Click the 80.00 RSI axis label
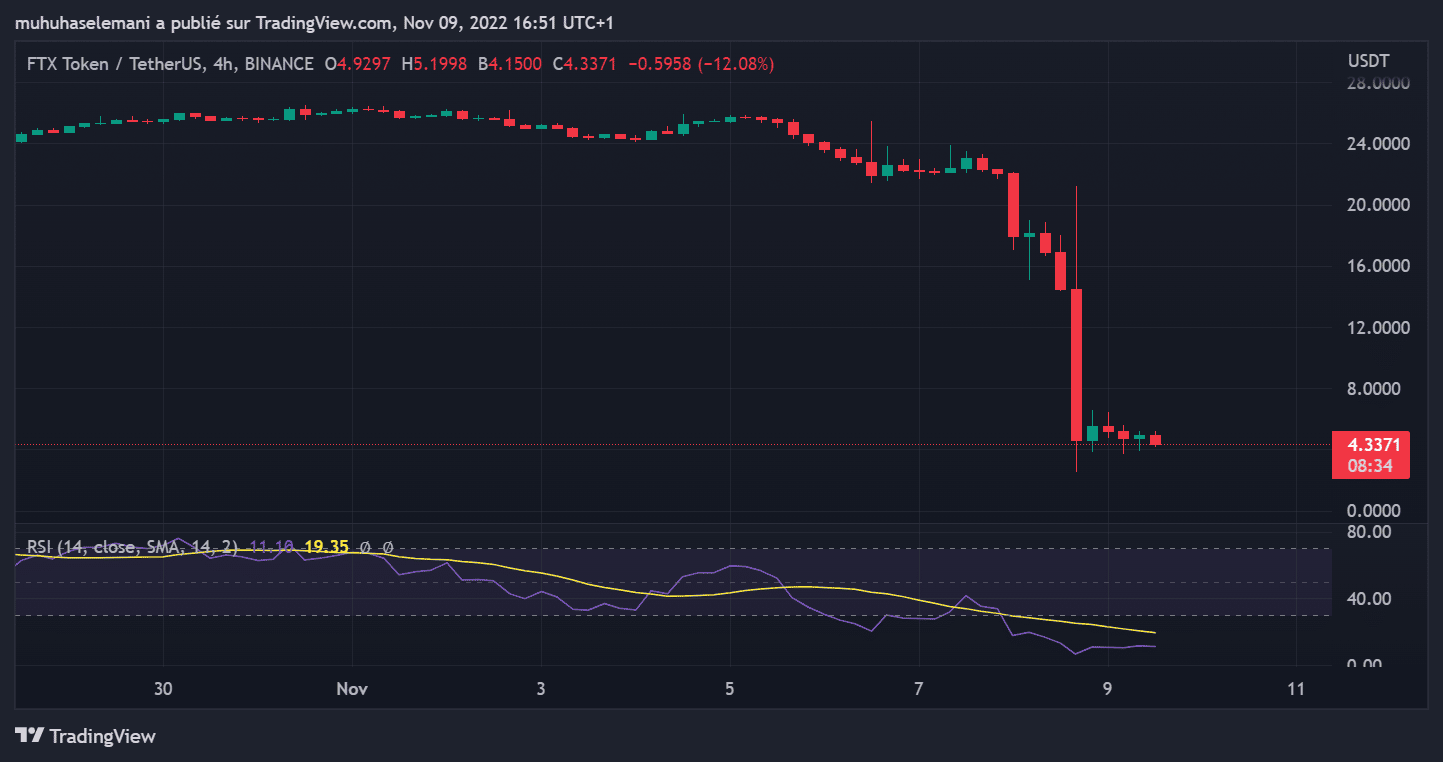Viewport: 1443px width, 762px height. point(1367,532)
